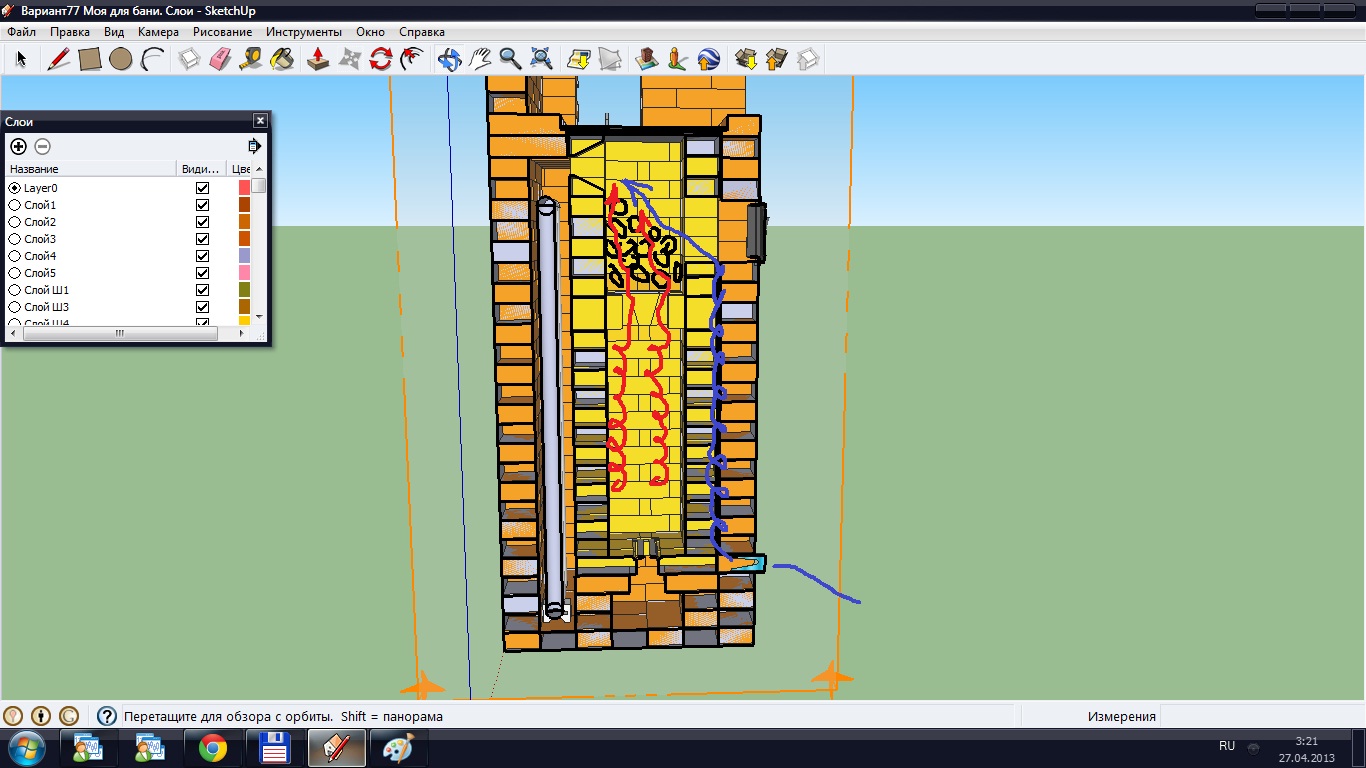Screen dimensions: 1366x768
Task: Add a new layer with plus button
Action: click(x=18, y=146)
